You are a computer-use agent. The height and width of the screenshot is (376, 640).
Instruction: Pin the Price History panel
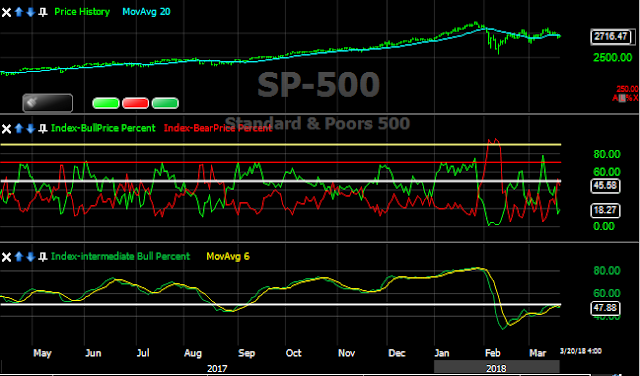[x=42, y=12]
